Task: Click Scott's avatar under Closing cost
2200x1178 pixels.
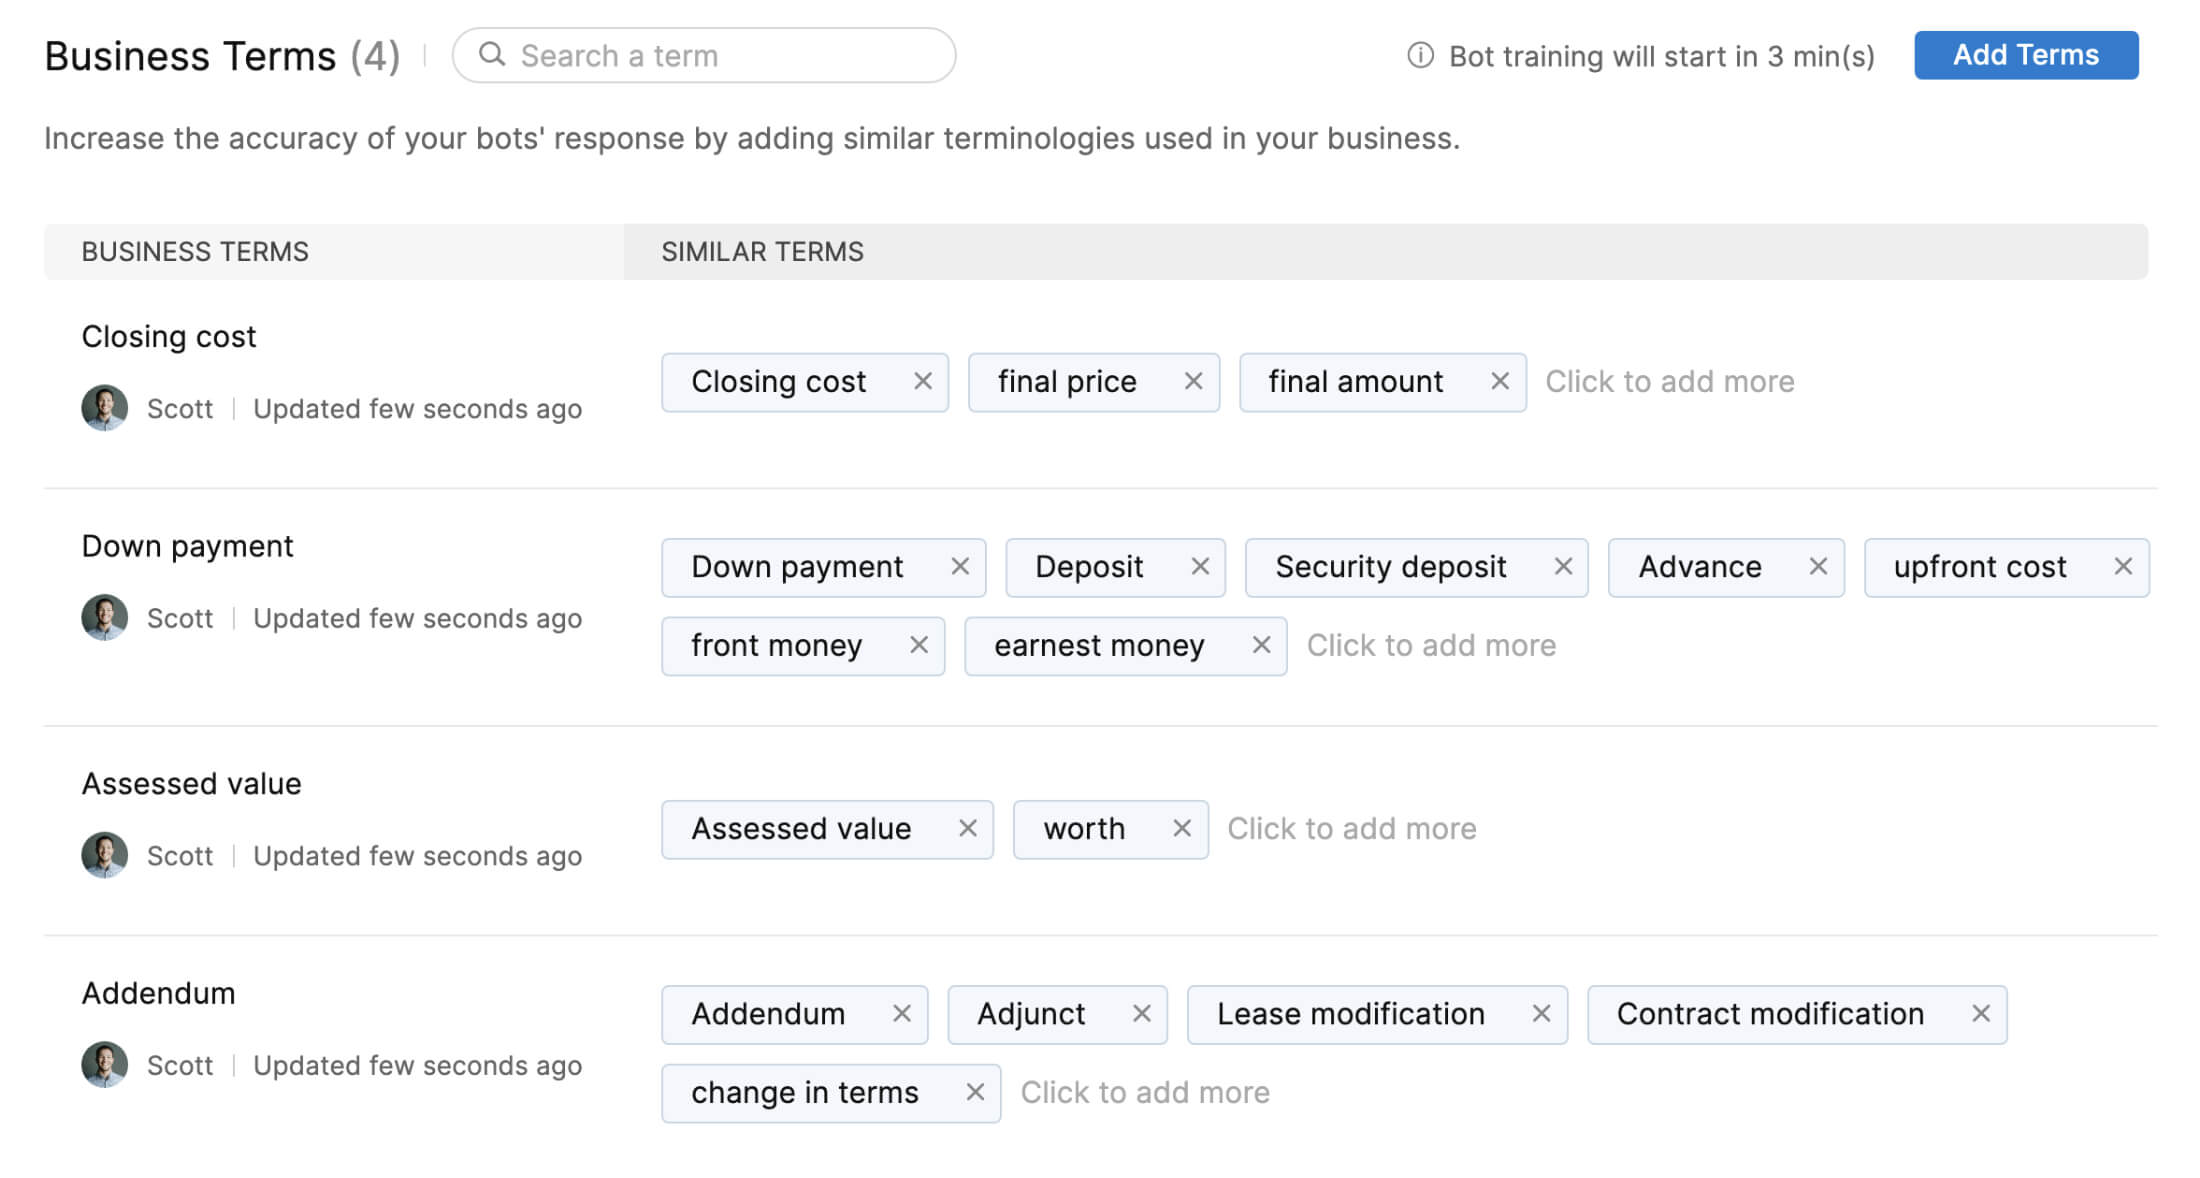Action: pos(104,408)
